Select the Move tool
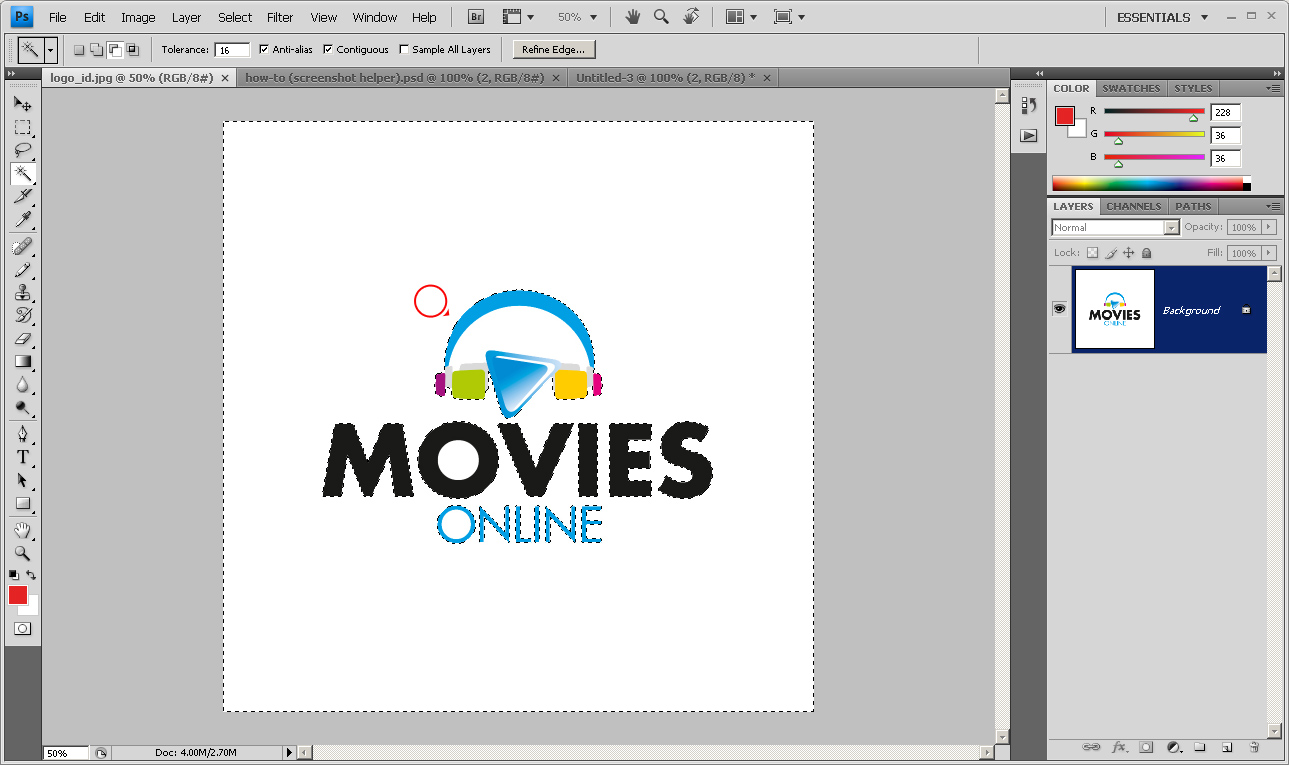 (23, 103)
